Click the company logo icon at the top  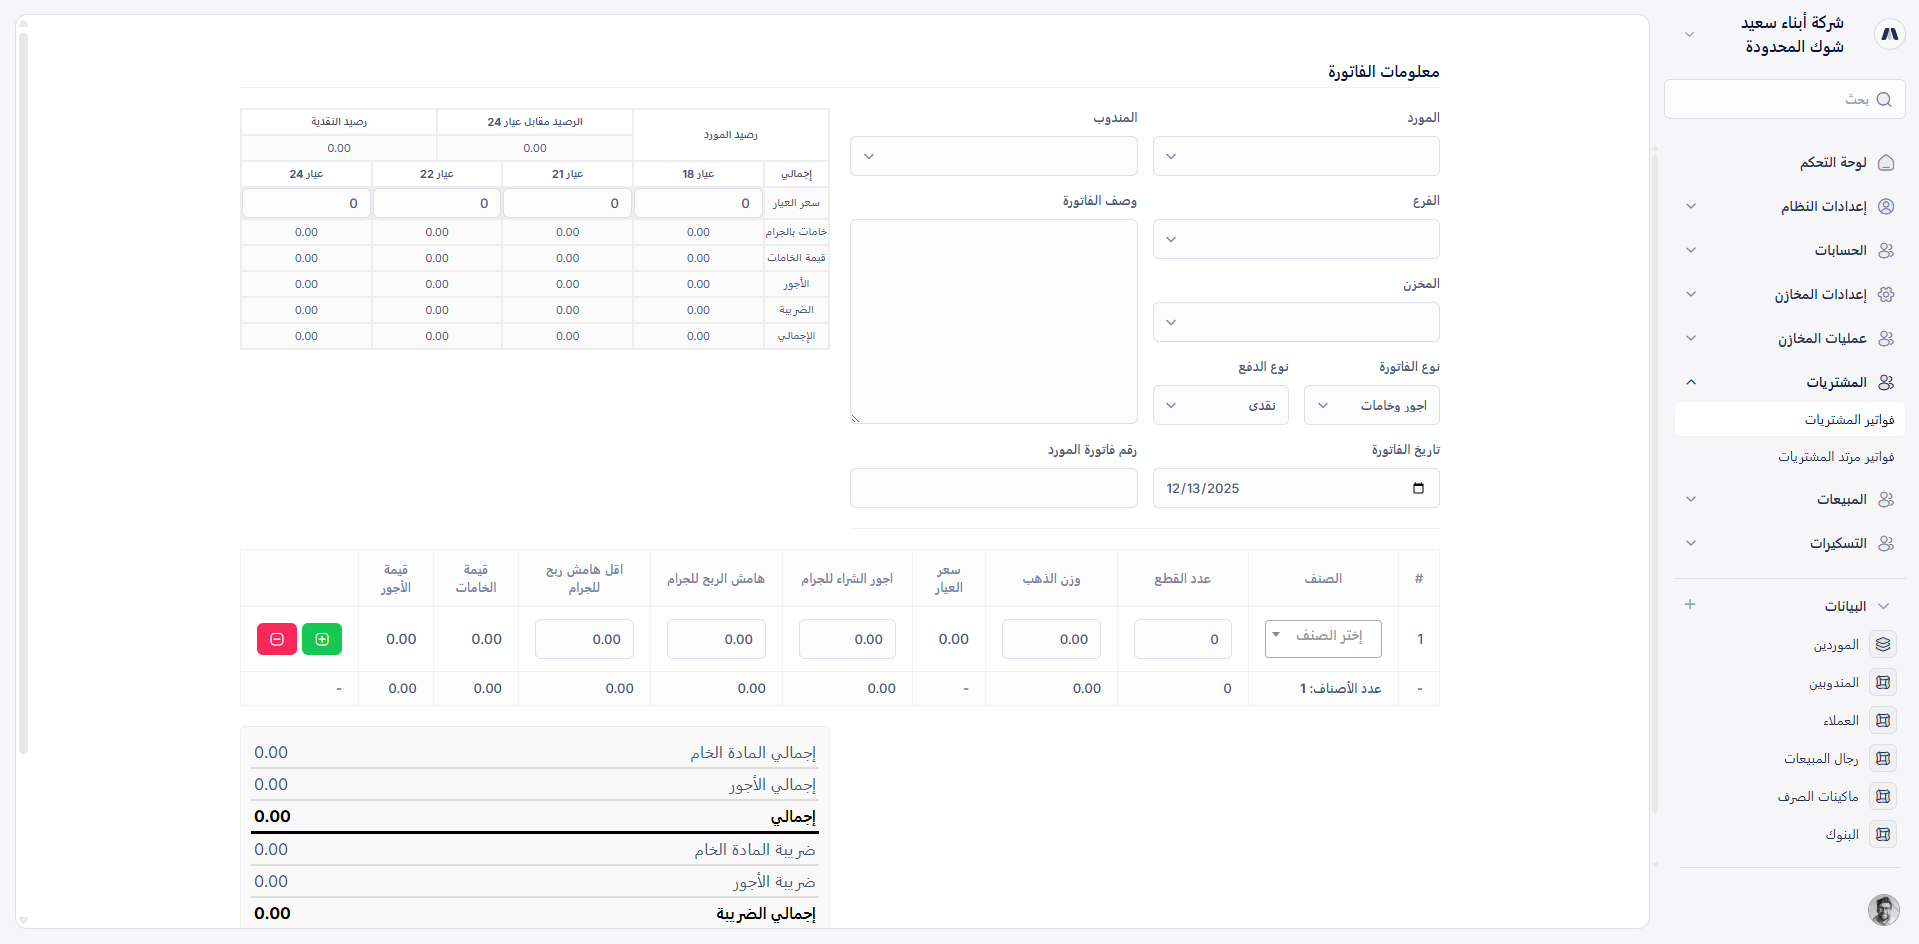coord(1890,33)
